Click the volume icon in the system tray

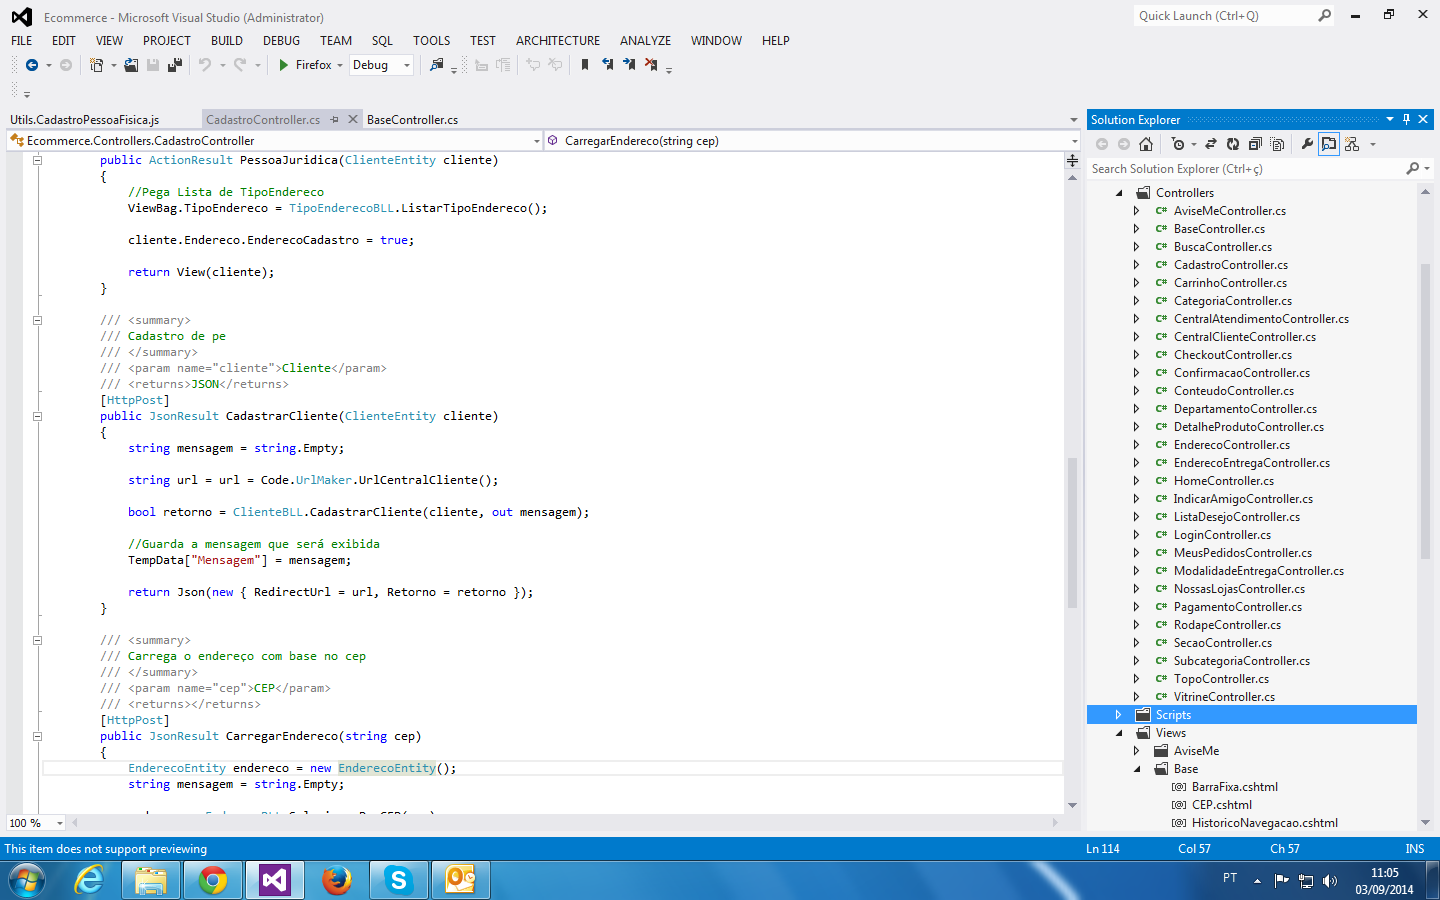(1330, 881)
